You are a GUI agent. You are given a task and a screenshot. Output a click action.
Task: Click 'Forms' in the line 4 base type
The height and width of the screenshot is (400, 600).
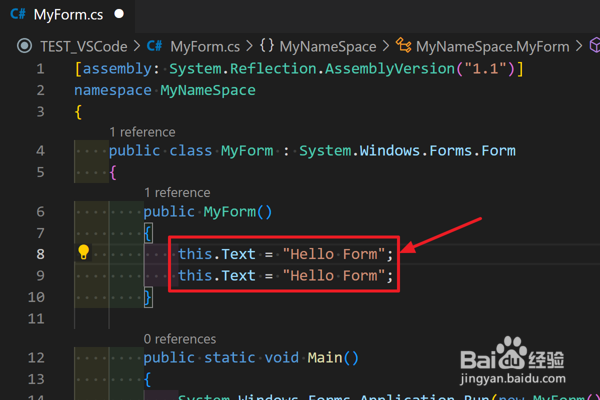pyautogui.click(x=451, y=151)
